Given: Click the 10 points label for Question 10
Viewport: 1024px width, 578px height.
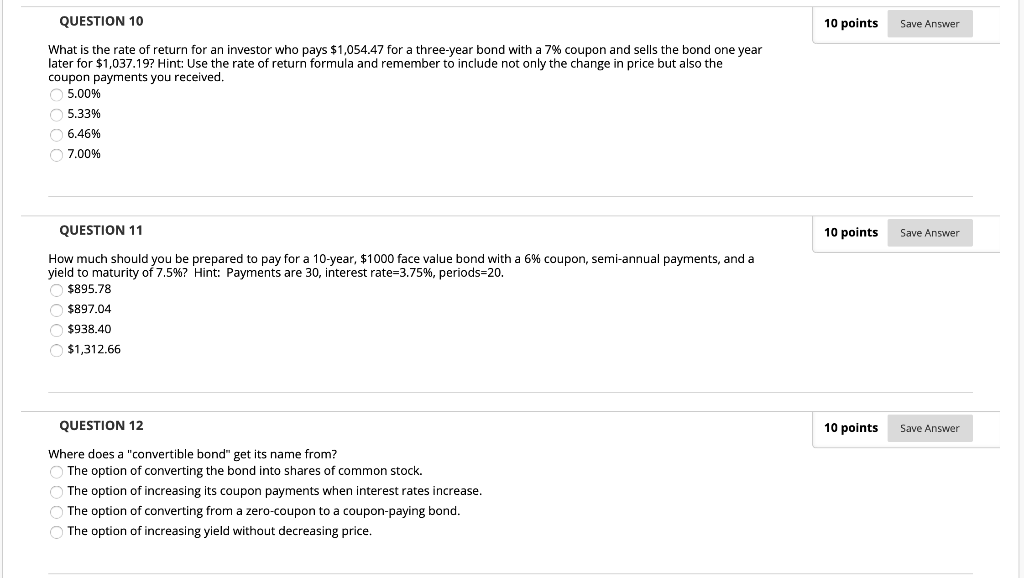Looking at the screenshot, I should click(851, 23).
